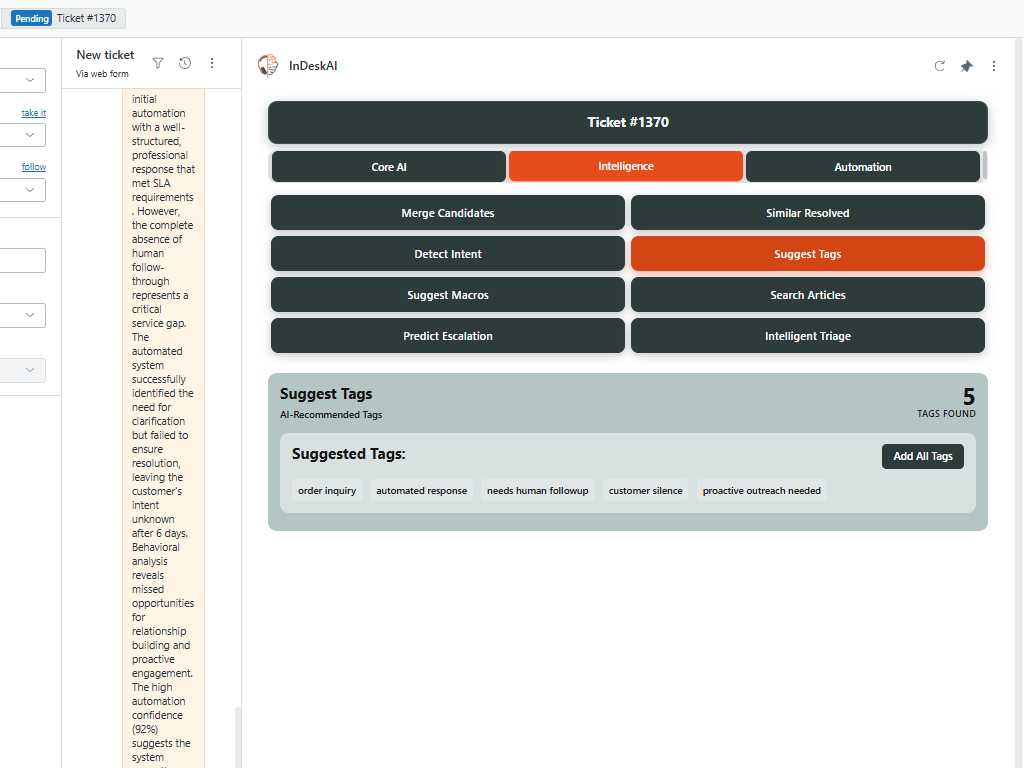This screenshot has width=1024, height=768.
Task: Open the InDeskAI app options menu
Action: 993,66
